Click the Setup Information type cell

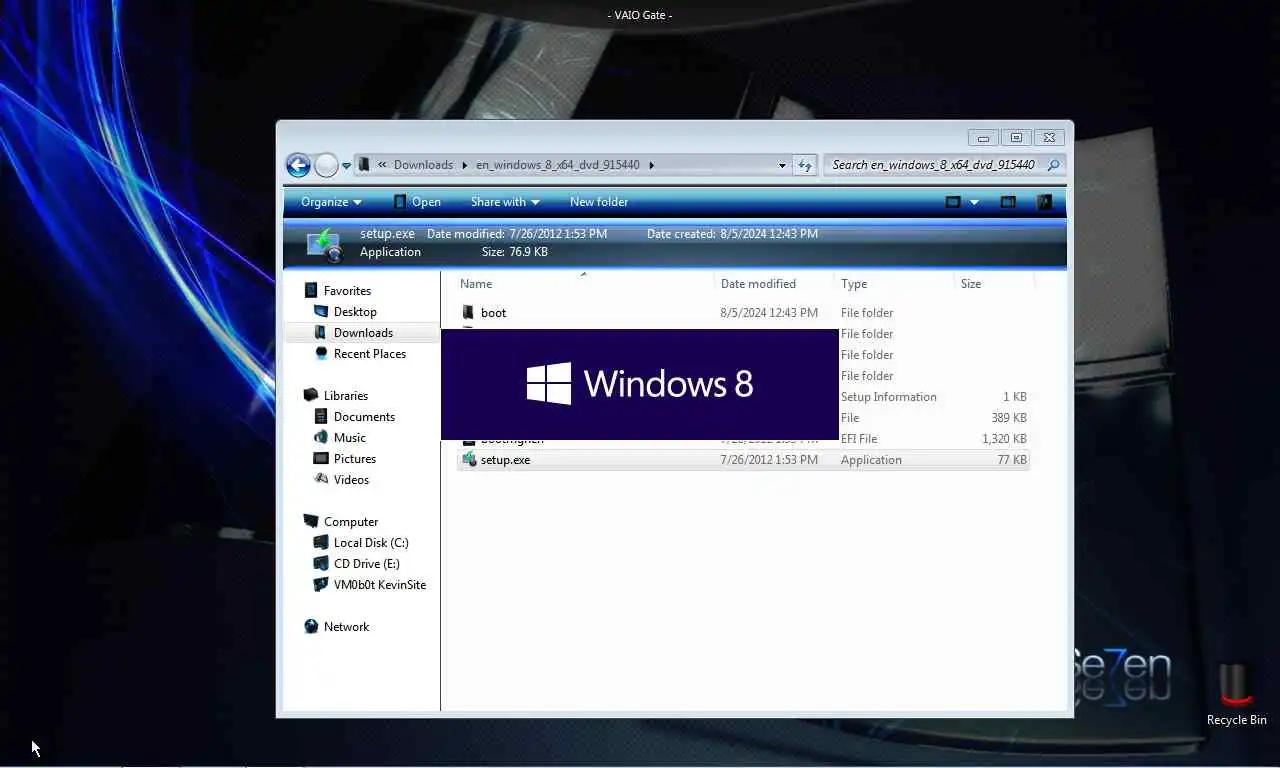pos(889,397)
